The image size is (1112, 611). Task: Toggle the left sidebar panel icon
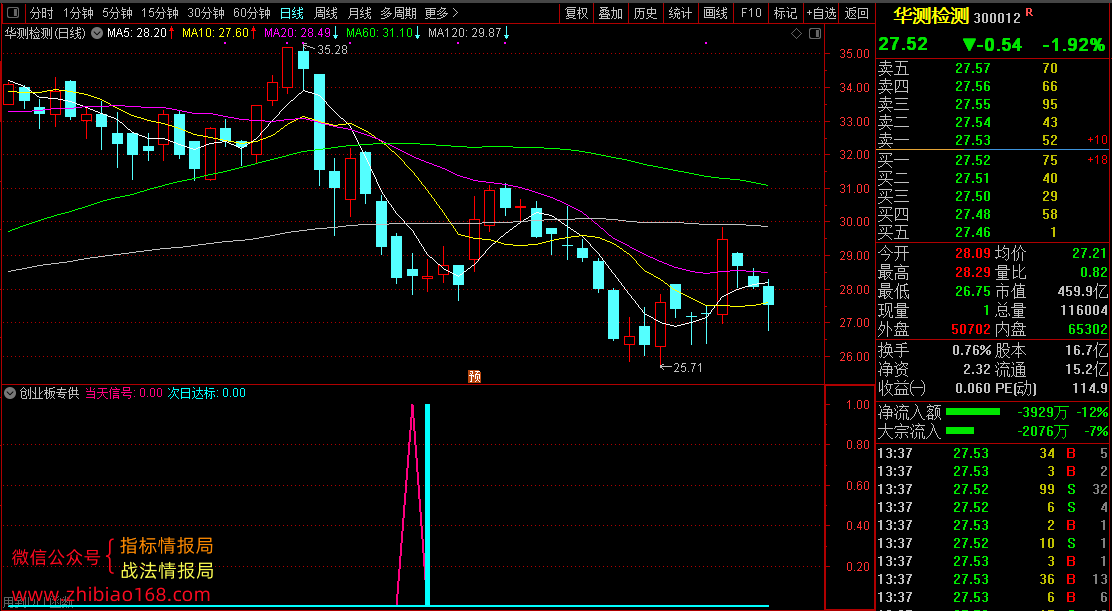coord(14,13)
